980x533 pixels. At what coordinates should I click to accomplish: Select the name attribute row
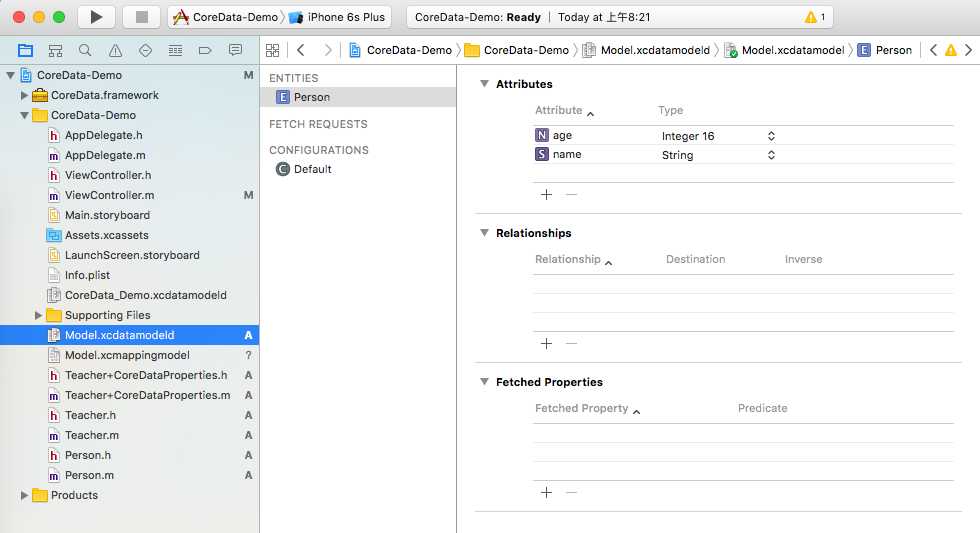(x=743, y=154)
